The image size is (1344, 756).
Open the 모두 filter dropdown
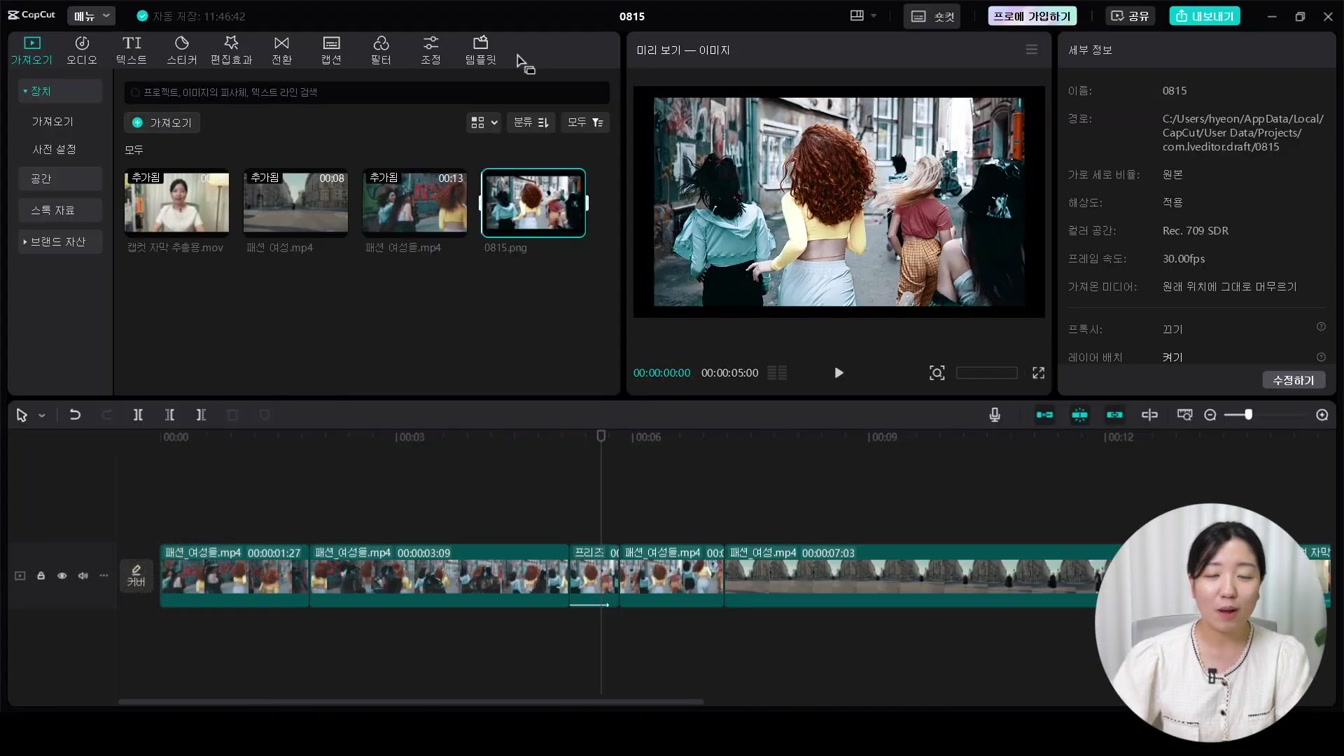pos(585,122)
